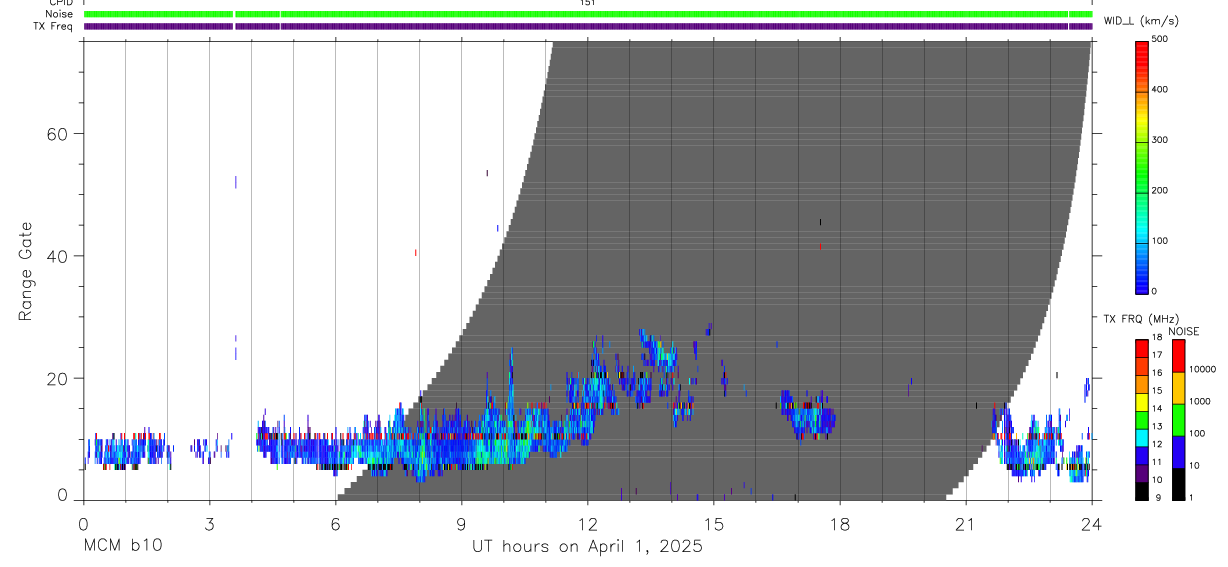Click the red 17-18 MHz TX FRQ segment
This screenshot has height=567, width=1228.
tap(1142, 349)
